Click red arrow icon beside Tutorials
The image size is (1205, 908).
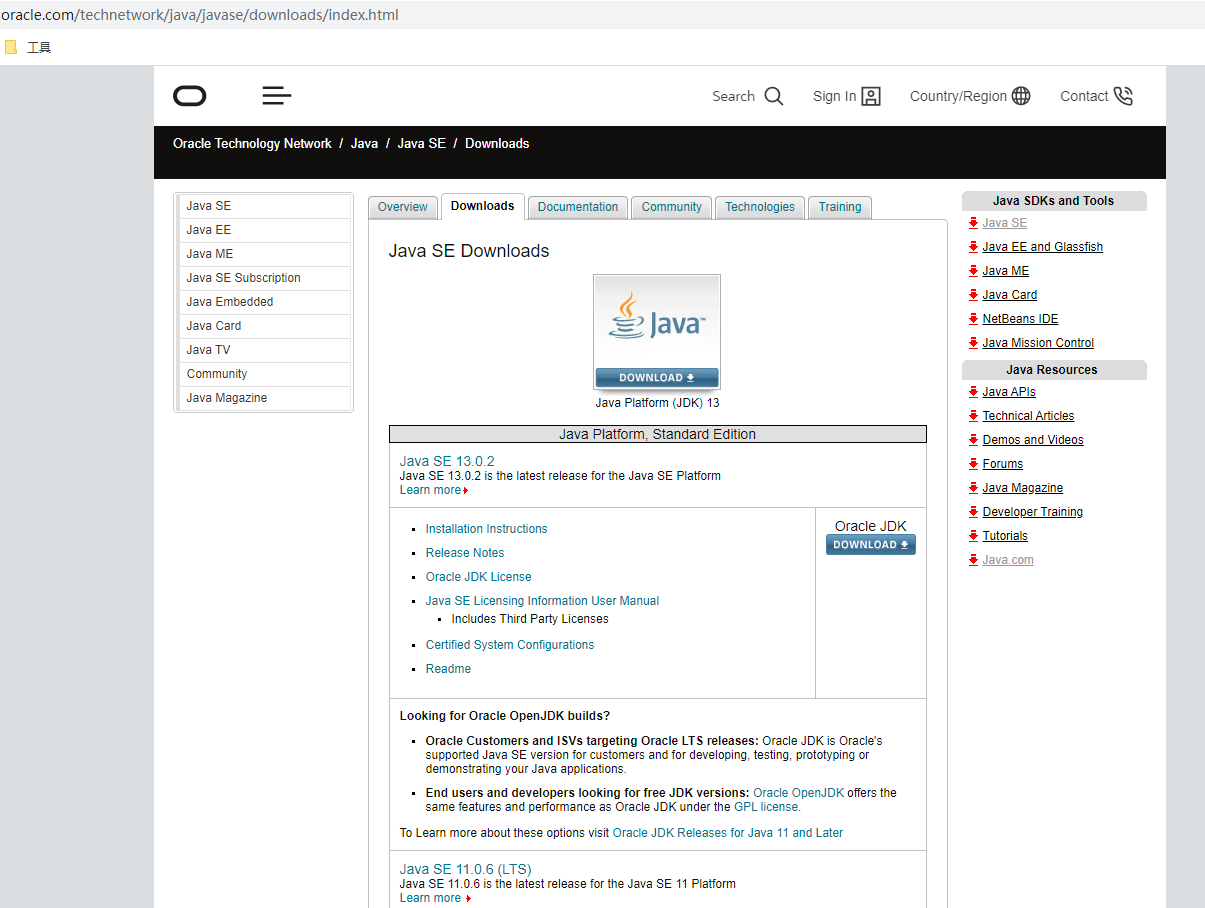point(973,536)
